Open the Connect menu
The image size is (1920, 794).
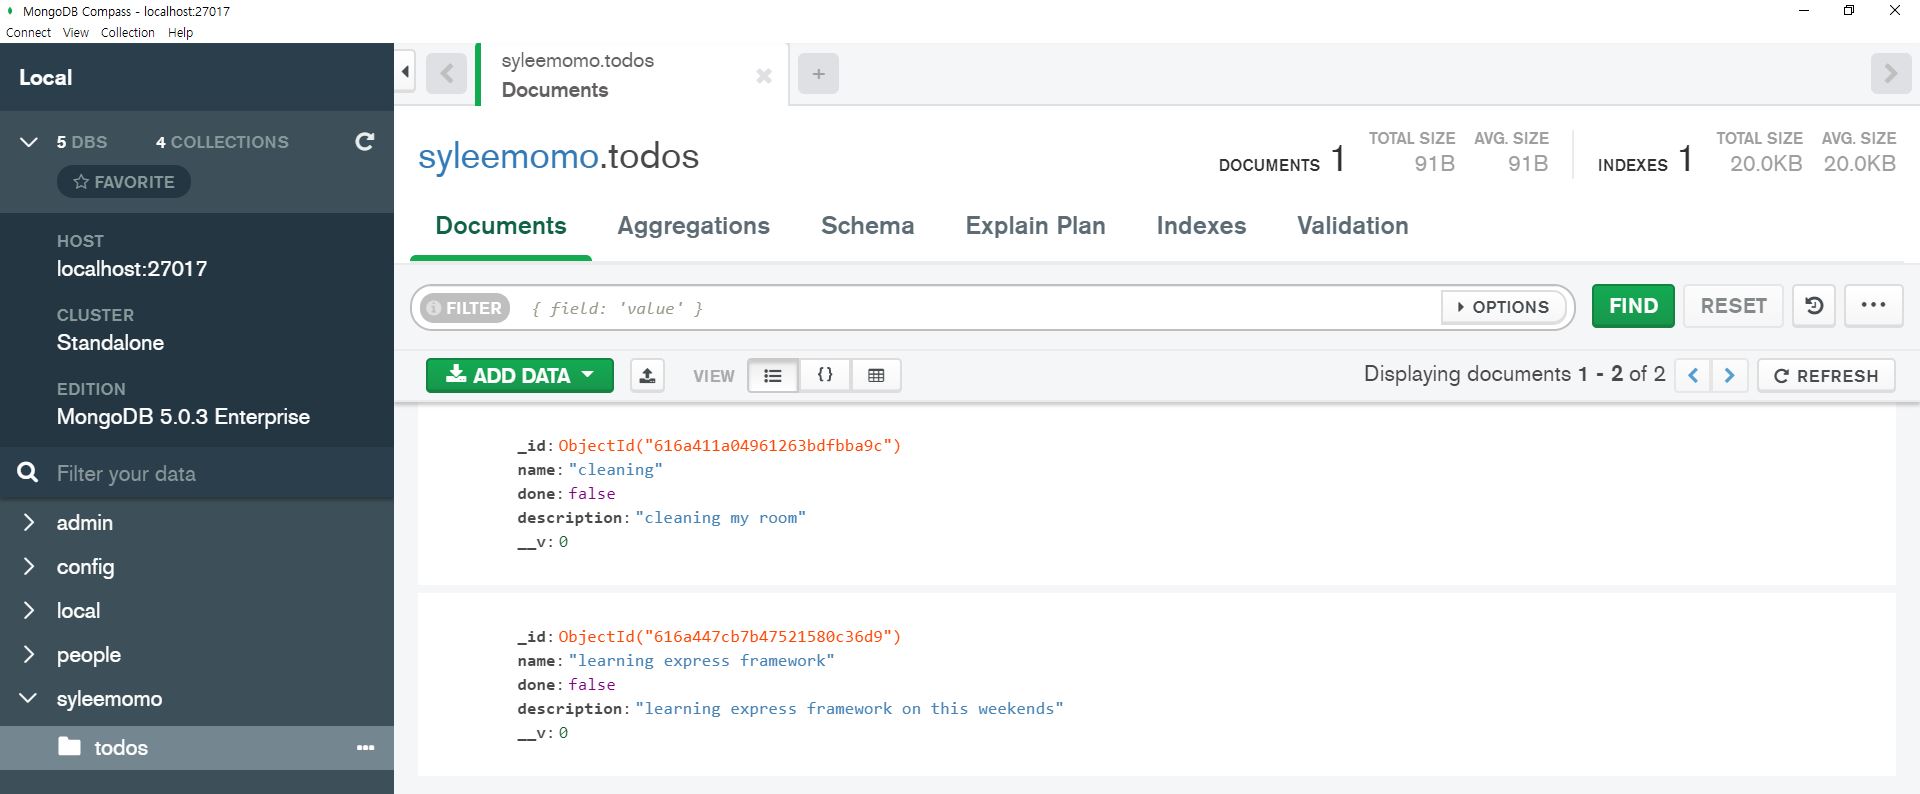tap(28, 32)
